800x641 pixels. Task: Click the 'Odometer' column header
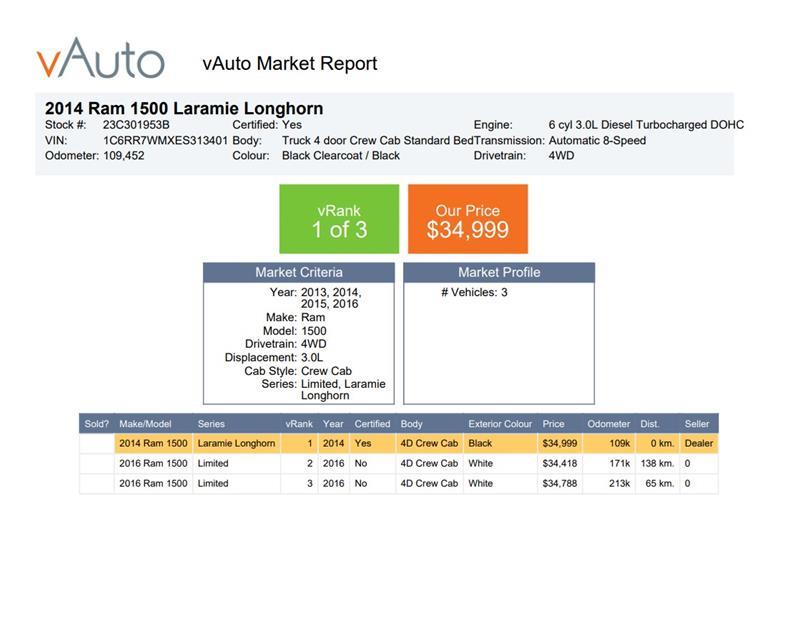tap(609, 424)
